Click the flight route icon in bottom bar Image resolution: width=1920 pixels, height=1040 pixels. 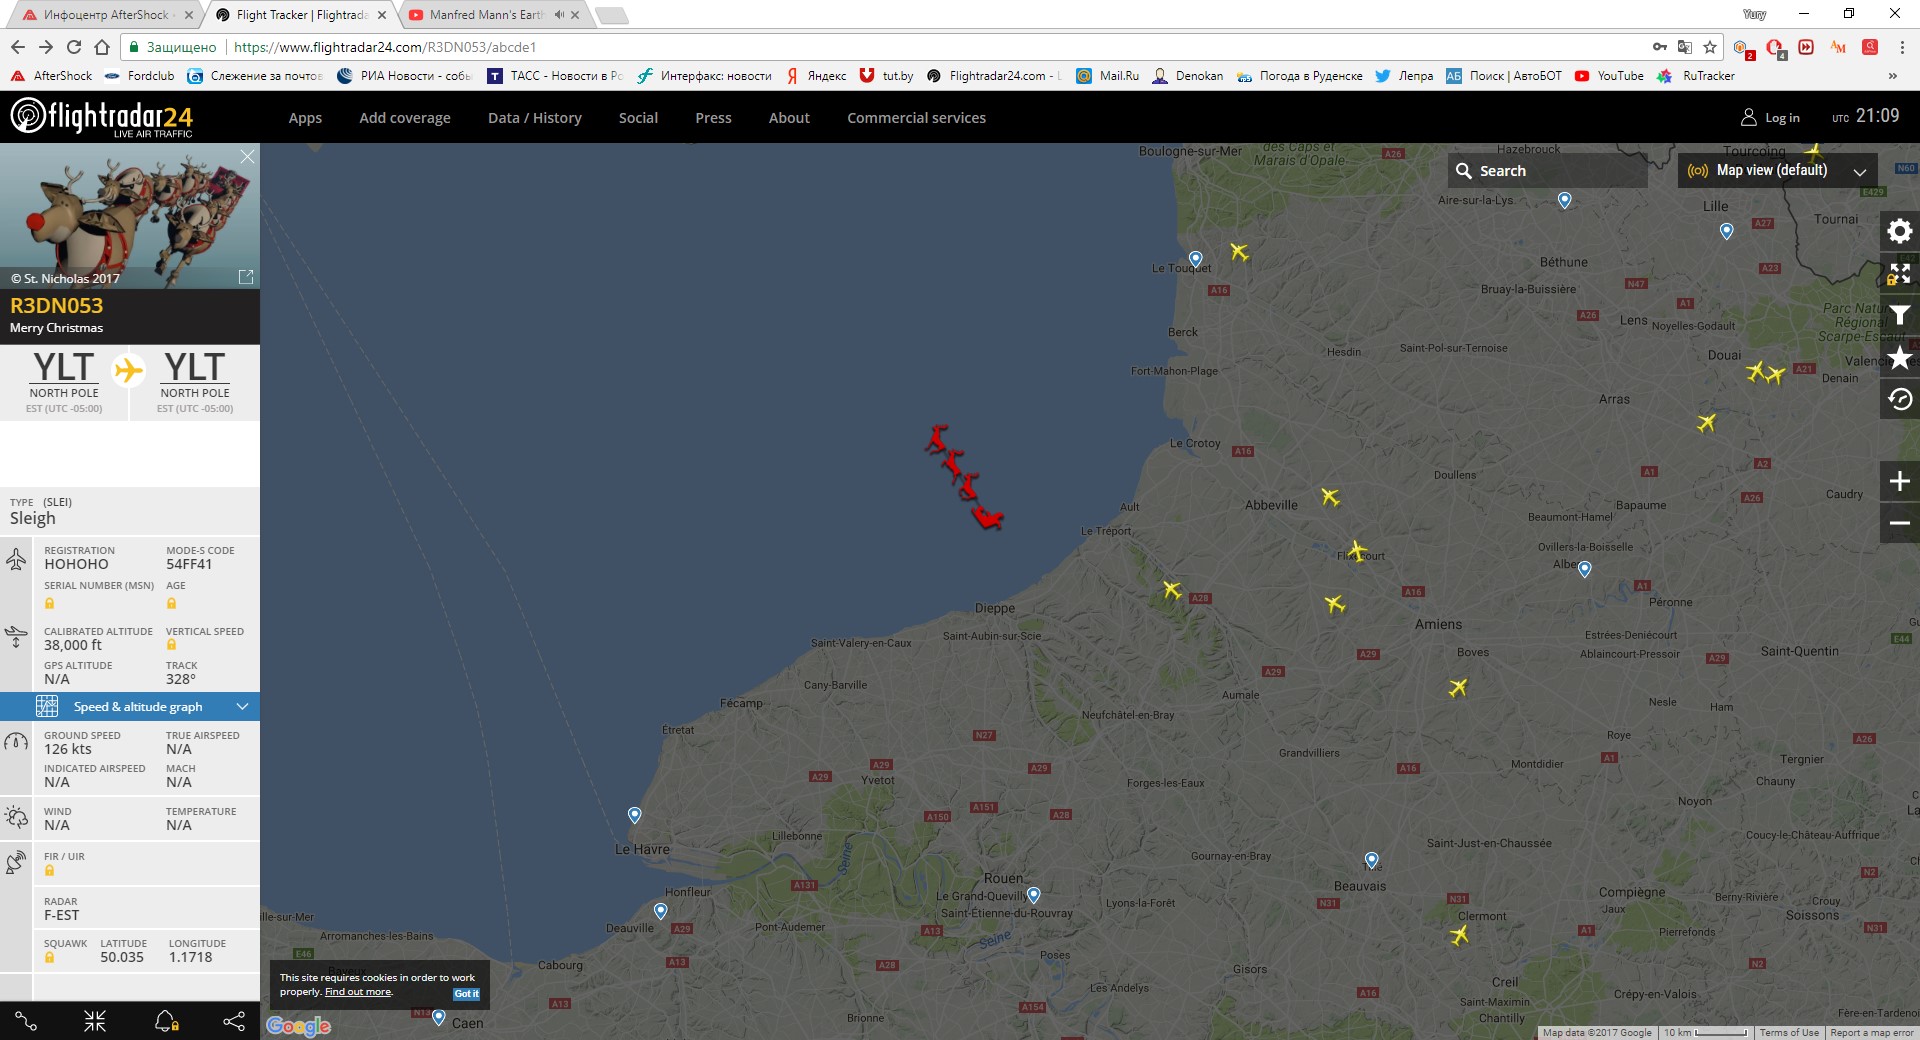click(x=27, y=1021)
